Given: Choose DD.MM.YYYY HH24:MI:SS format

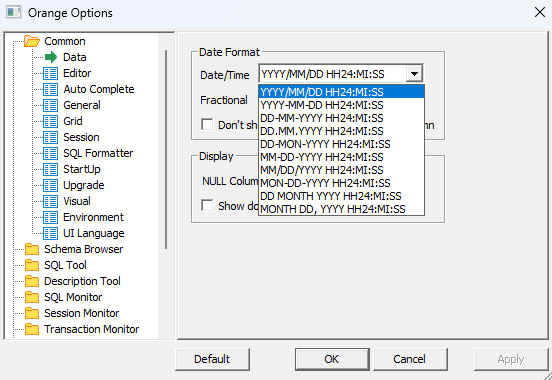Looking at the screenshot, I should [341, 131].
